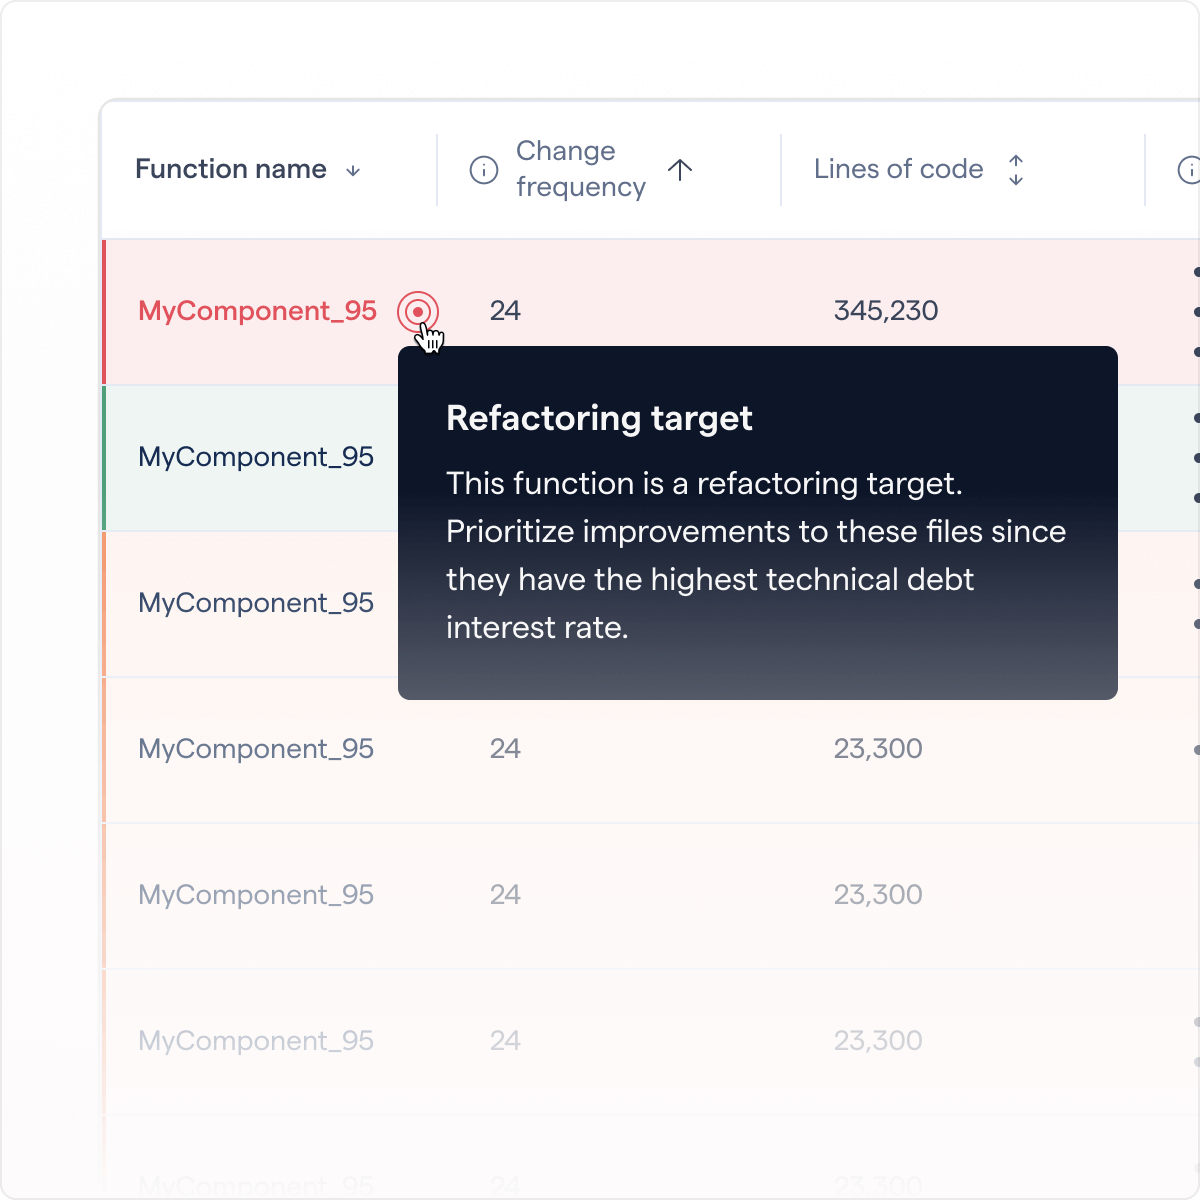Select MyComponent_95 in the green row
Image resolution: width=1200 pixels, height=1200 pixels.
(x=256, y=457)
